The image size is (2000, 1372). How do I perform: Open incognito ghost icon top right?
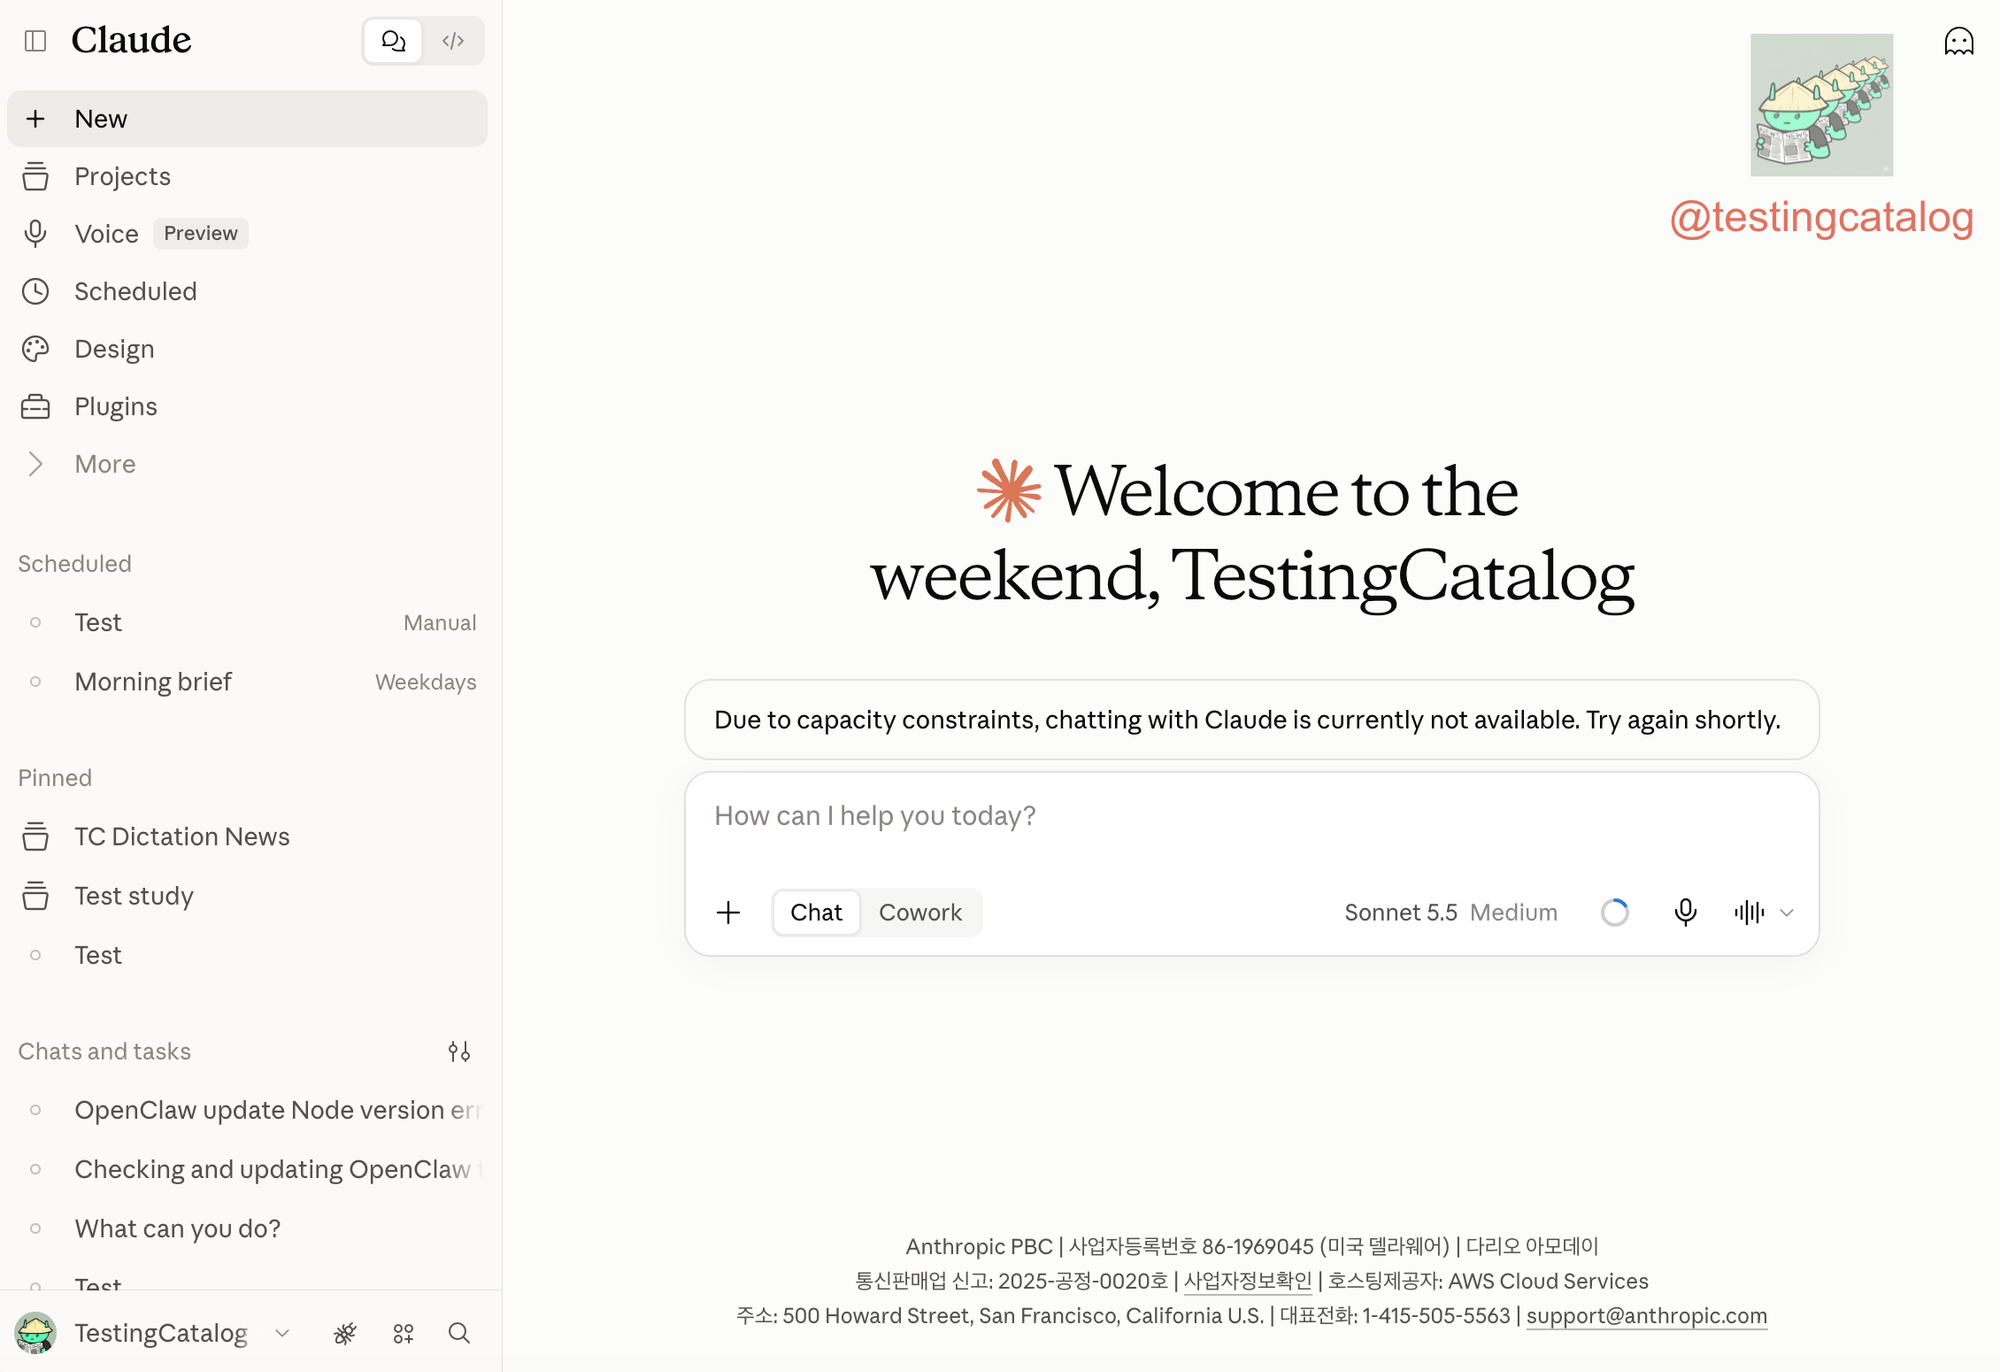(x=1958, y=41)
